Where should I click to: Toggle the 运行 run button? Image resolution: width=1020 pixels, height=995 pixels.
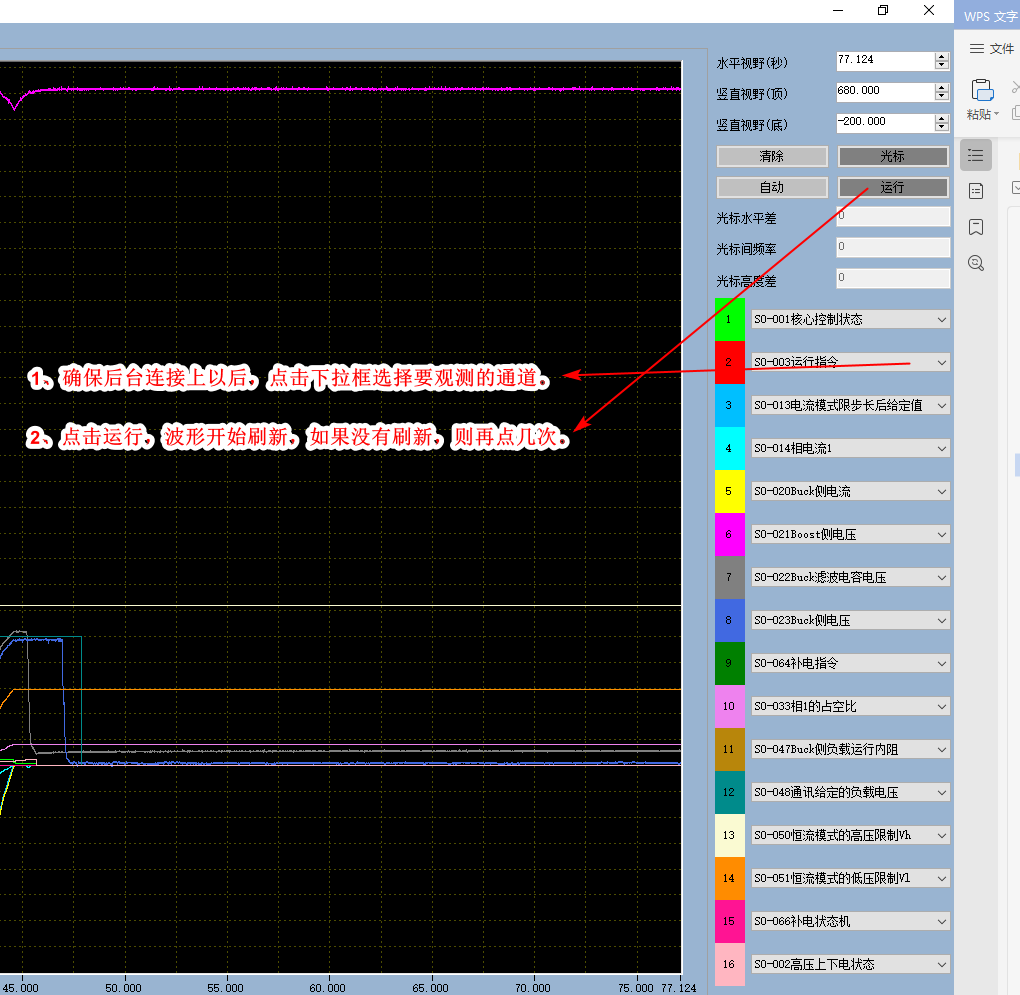892,187
